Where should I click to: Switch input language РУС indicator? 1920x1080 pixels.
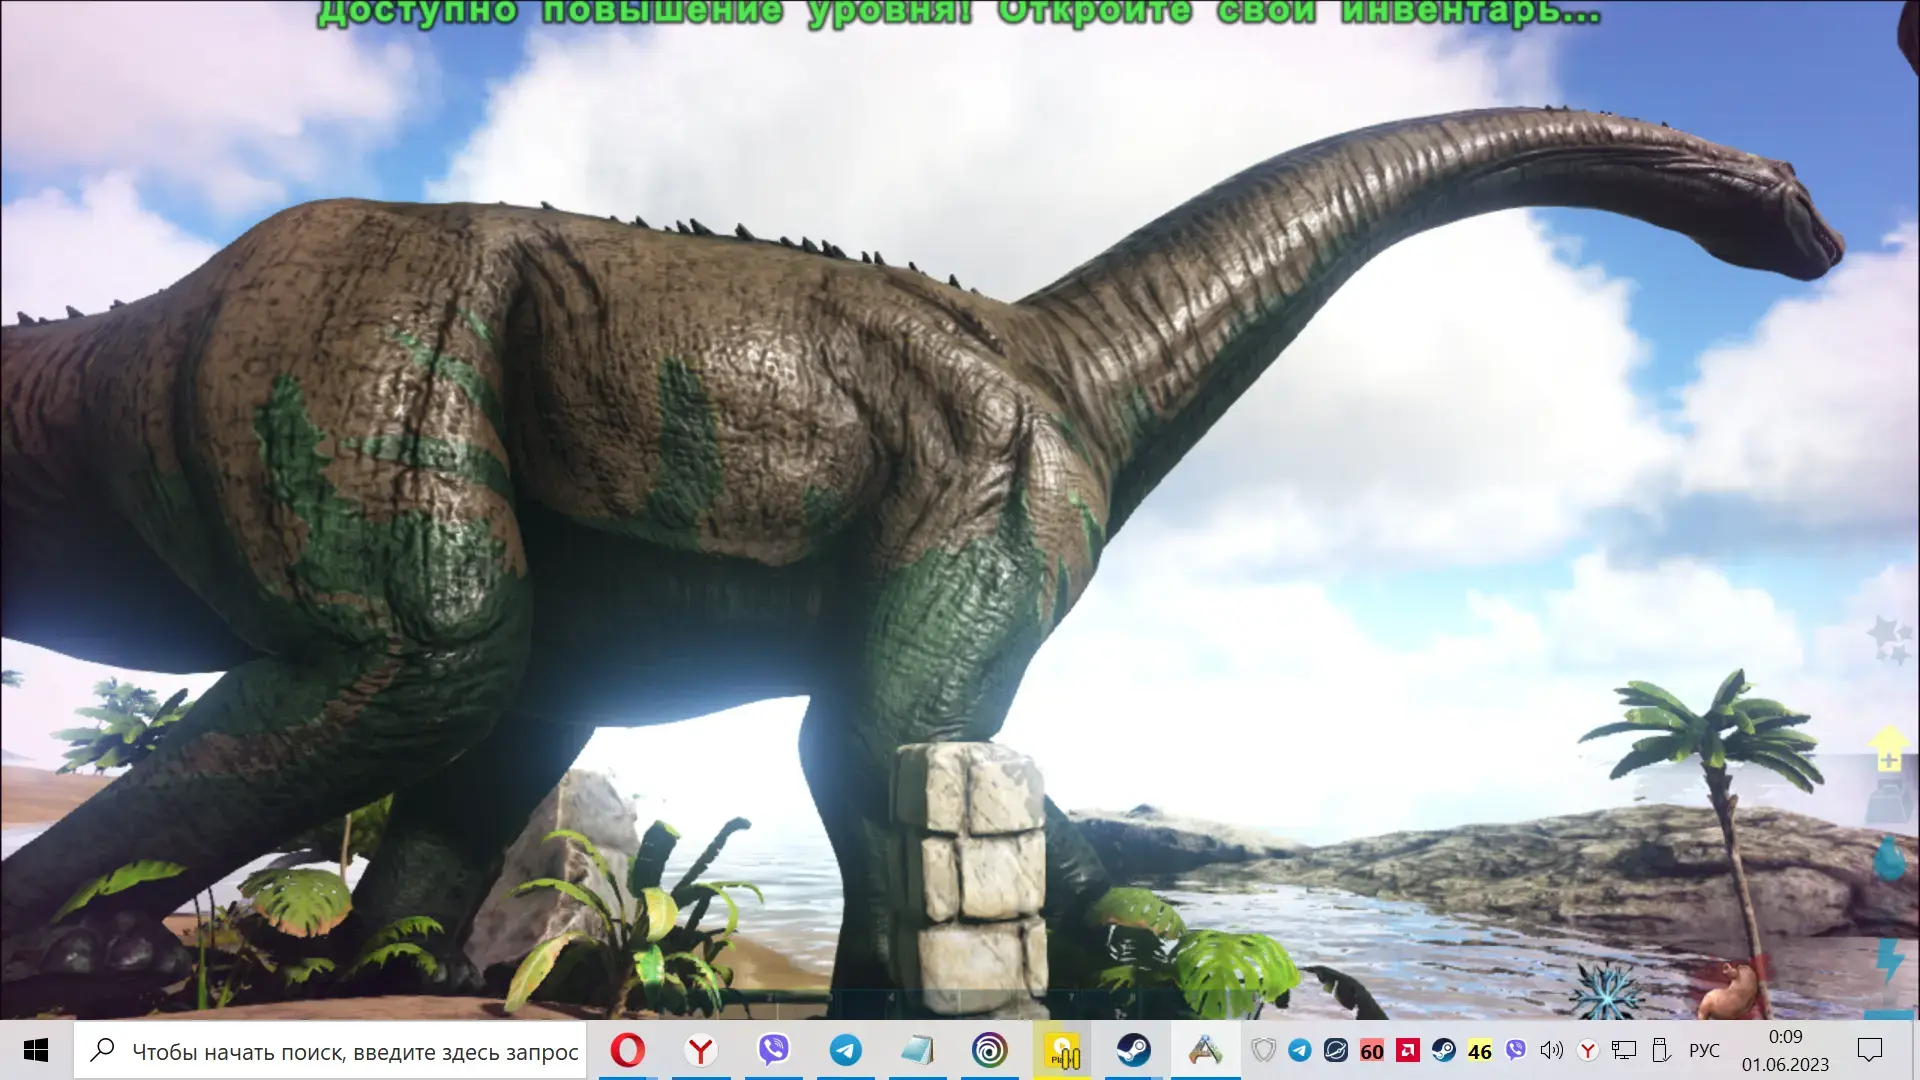click(x=1705, y=1051)
